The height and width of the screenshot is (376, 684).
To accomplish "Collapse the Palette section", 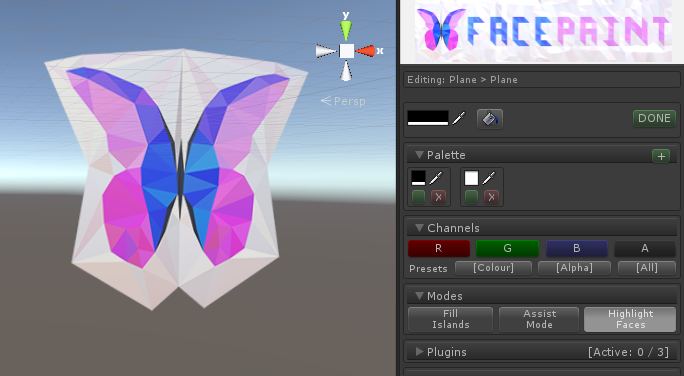I will tap(419, 155).
